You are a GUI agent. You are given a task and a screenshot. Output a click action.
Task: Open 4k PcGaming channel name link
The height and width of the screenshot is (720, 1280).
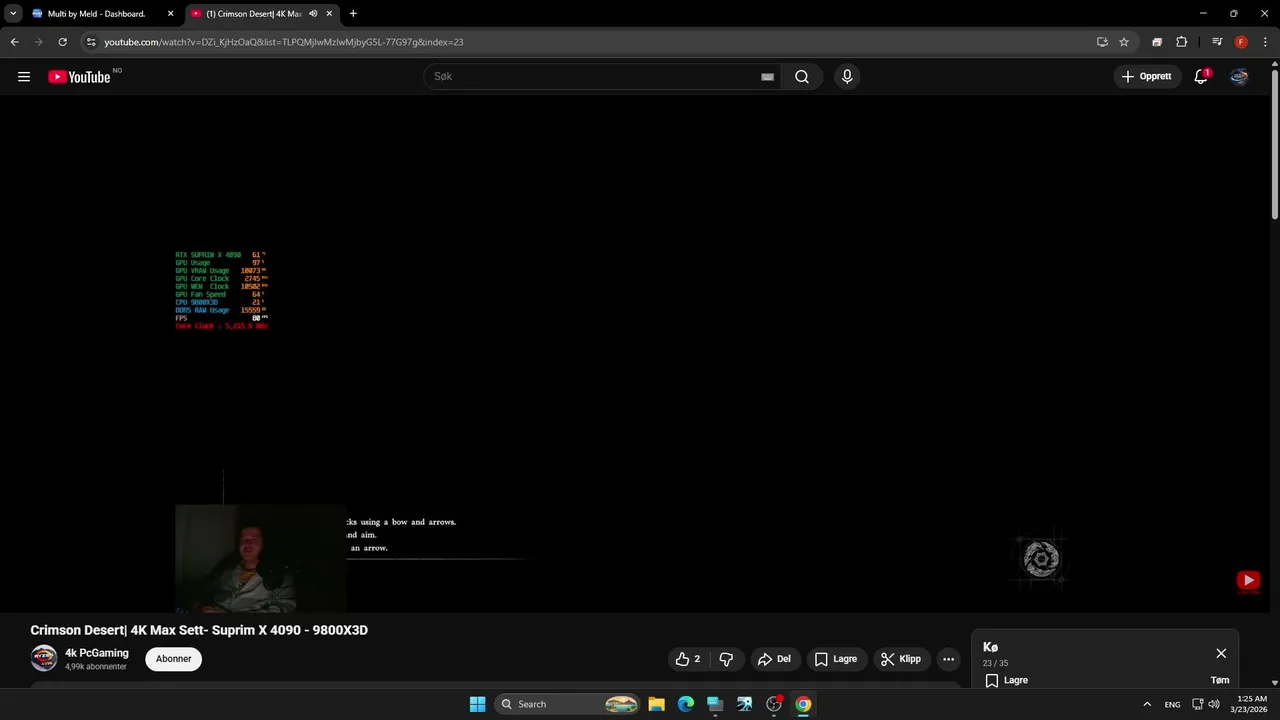(x=97, y=653)
